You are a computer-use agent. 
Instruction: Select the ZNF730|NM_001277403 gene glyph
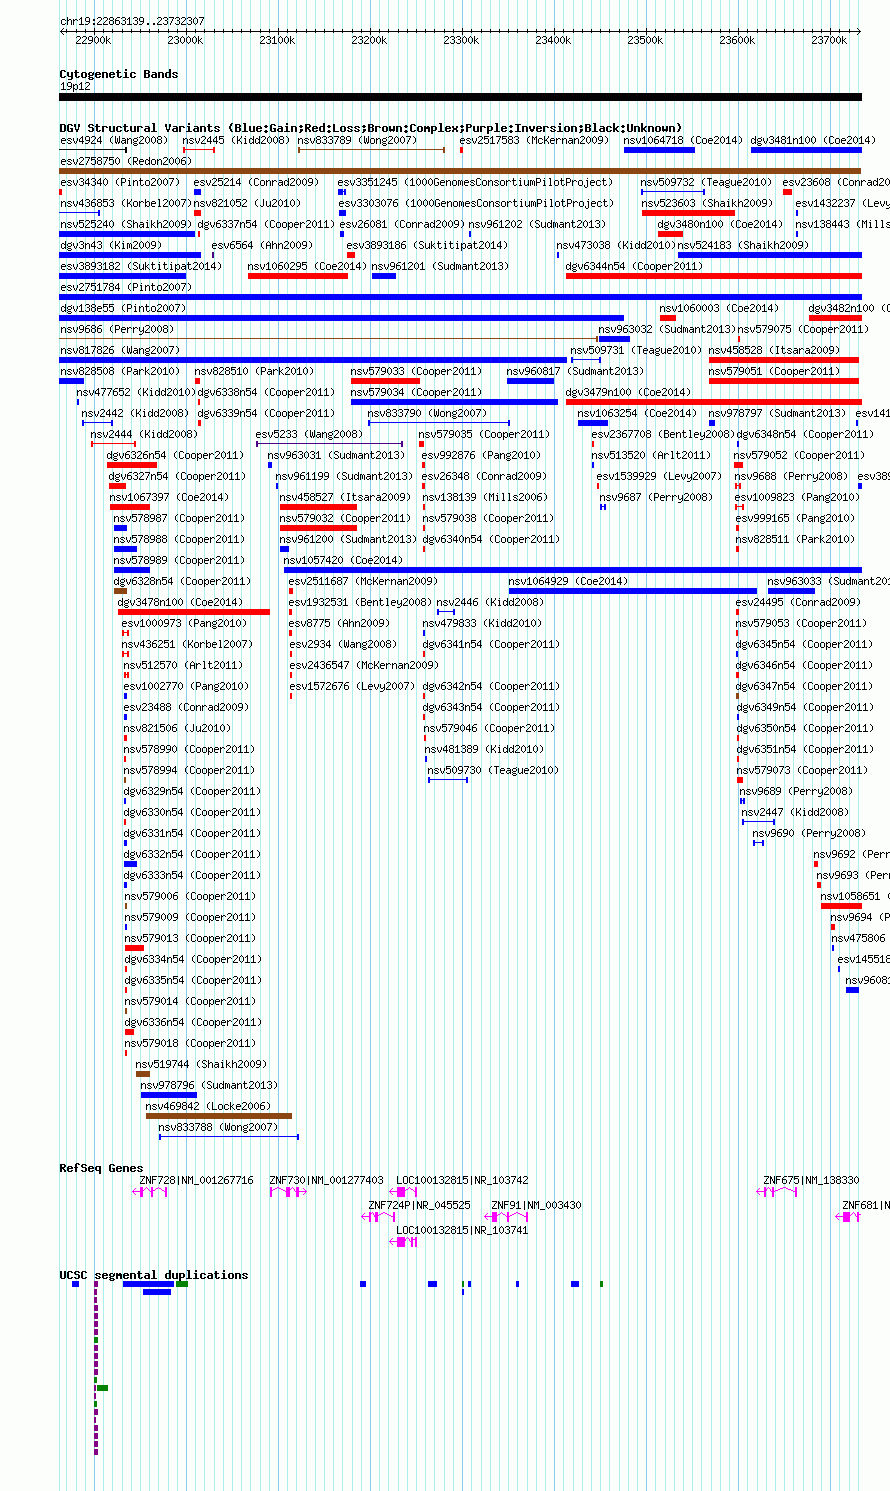tap(287, 1192)
